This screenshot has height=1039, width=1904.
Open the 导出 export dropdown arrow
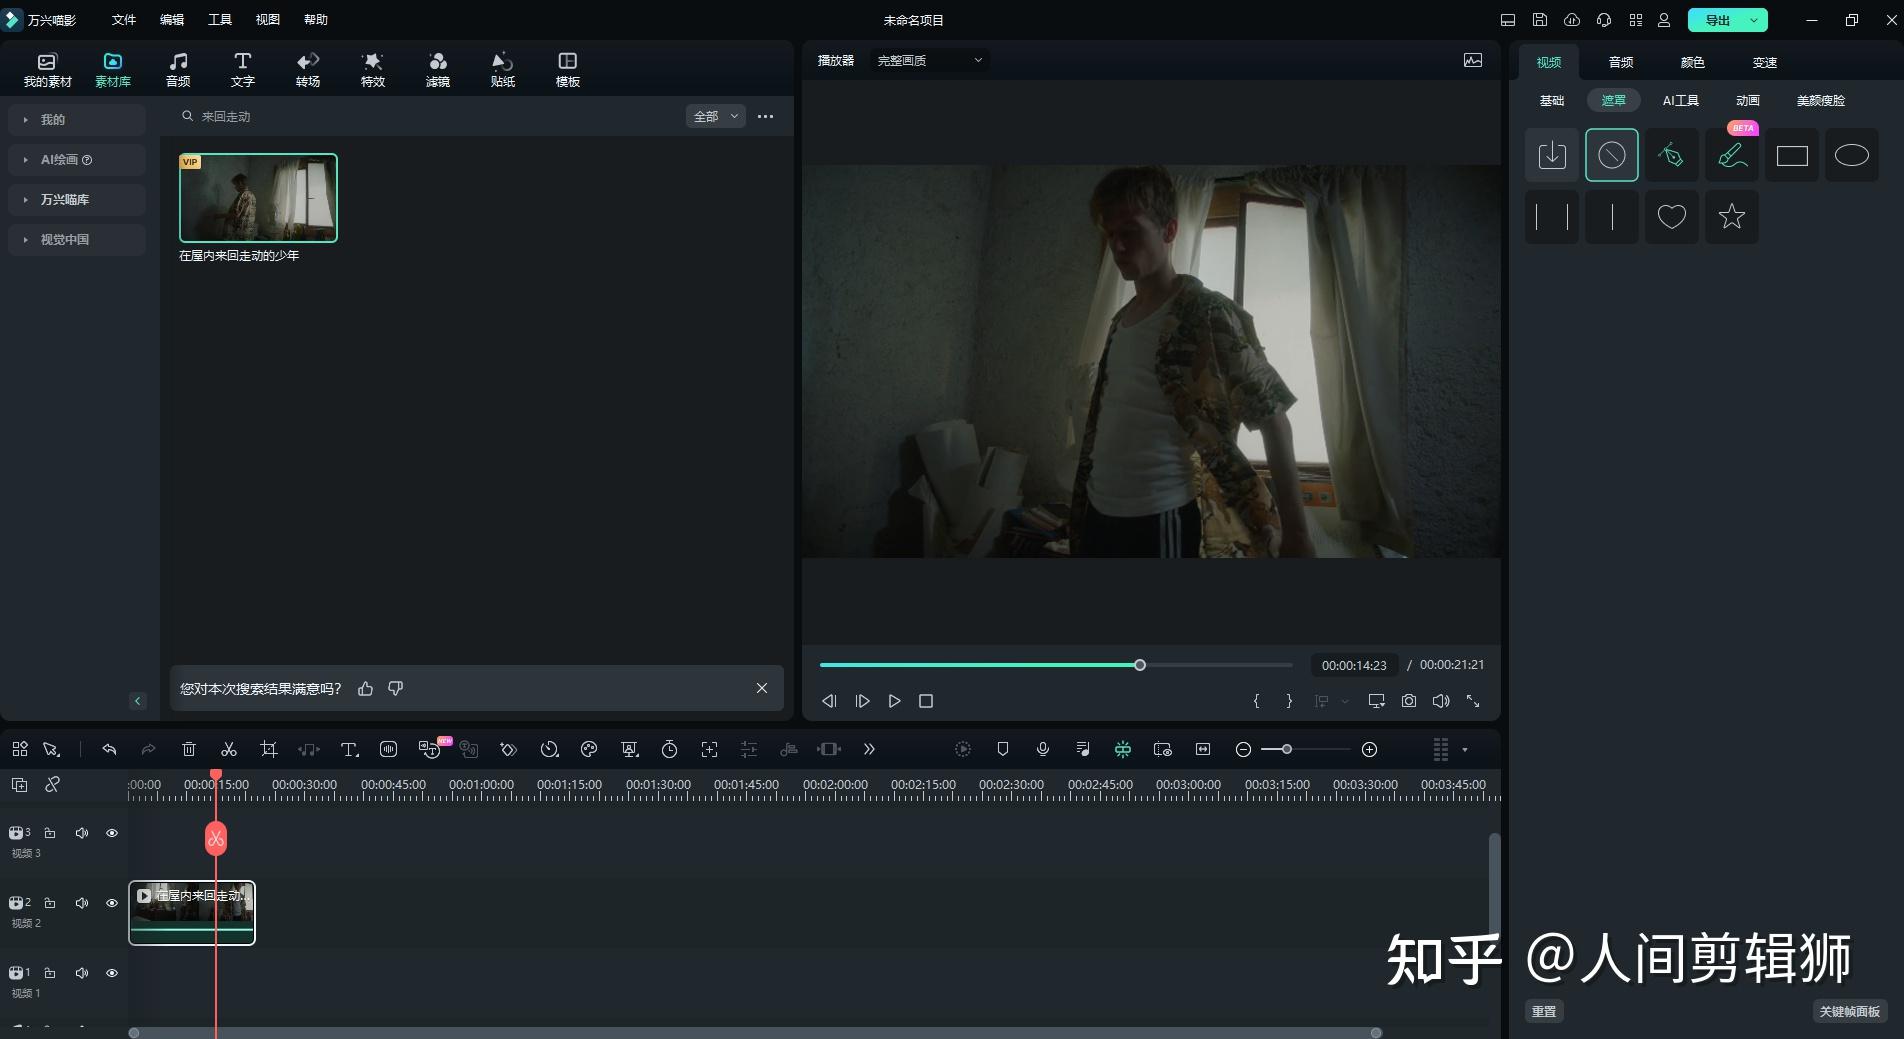(x=1754, y=20)
